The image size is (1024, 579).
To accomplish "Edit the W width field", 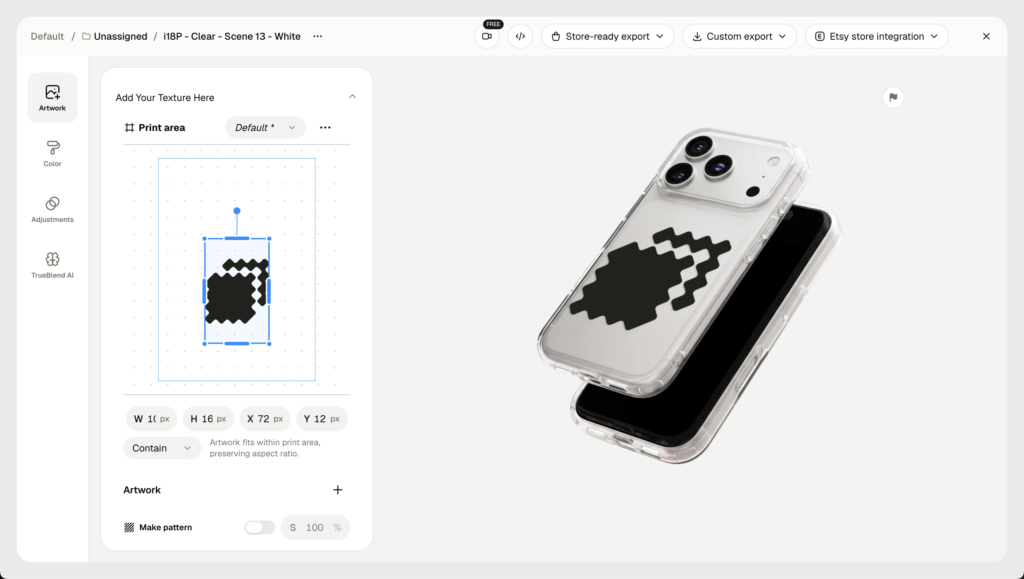I will (151, 418).
